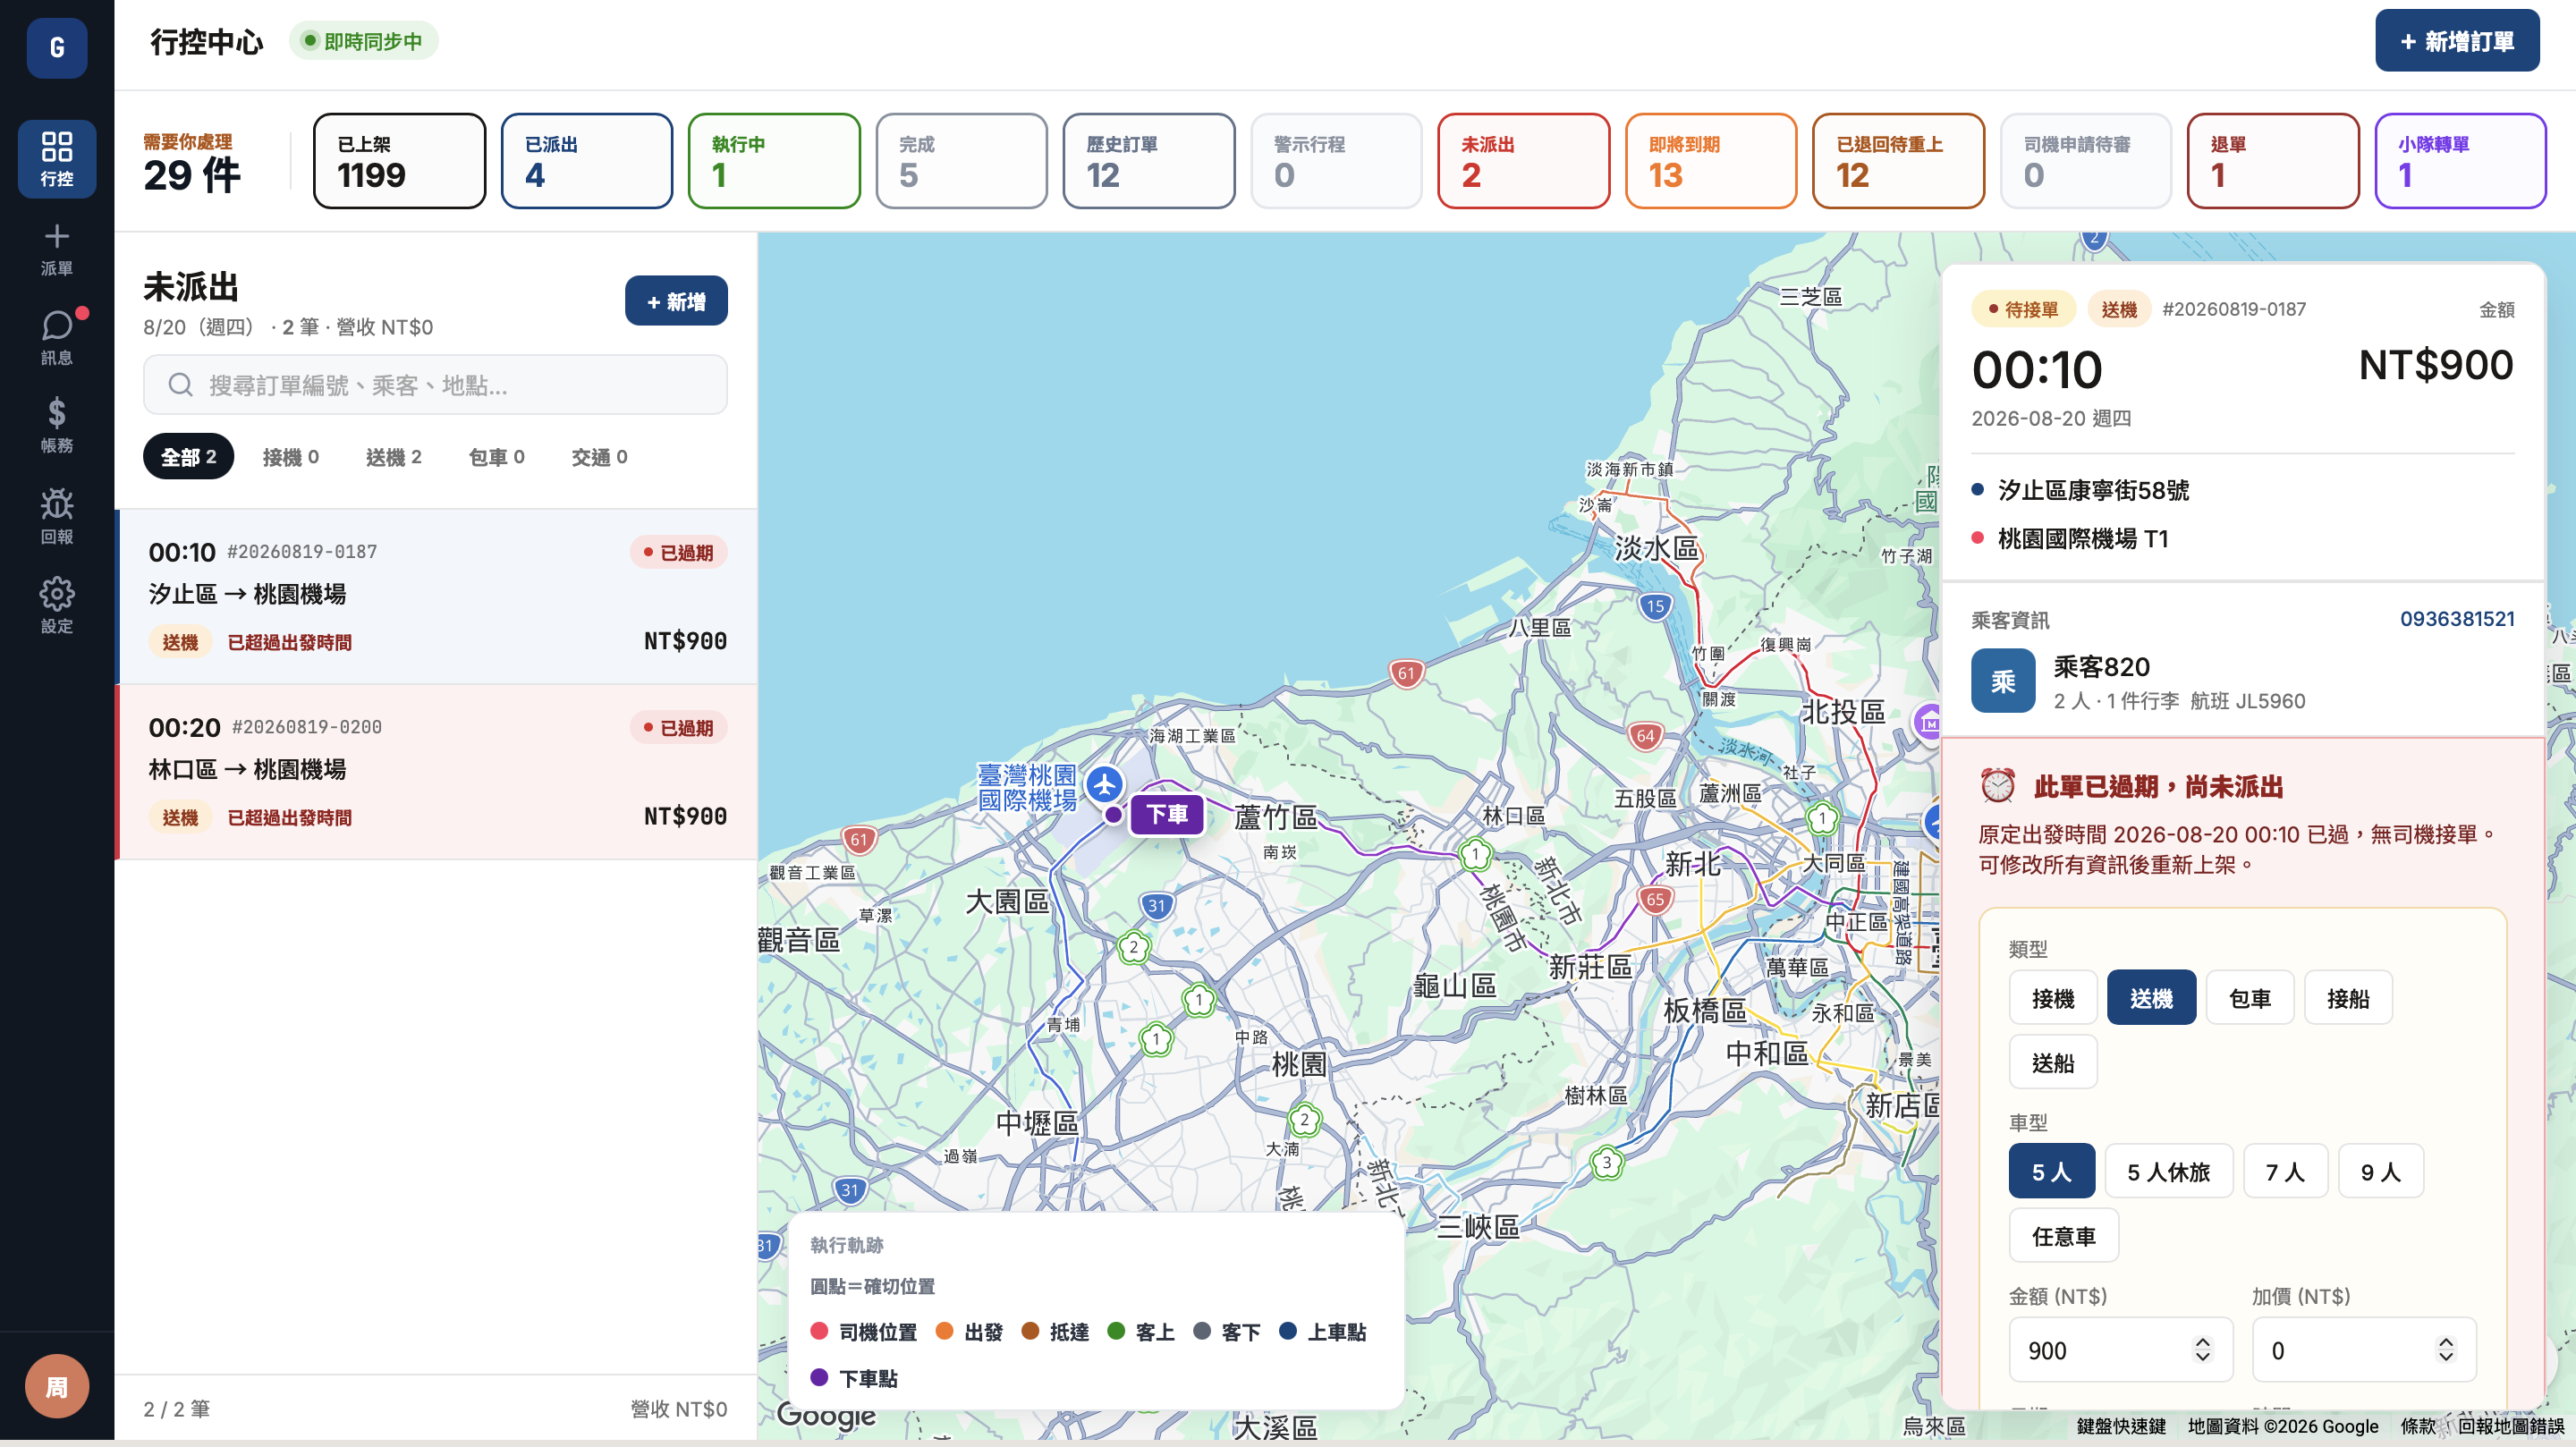Select 接船 order type
2576x1447 pixels.
[2348, 998]
